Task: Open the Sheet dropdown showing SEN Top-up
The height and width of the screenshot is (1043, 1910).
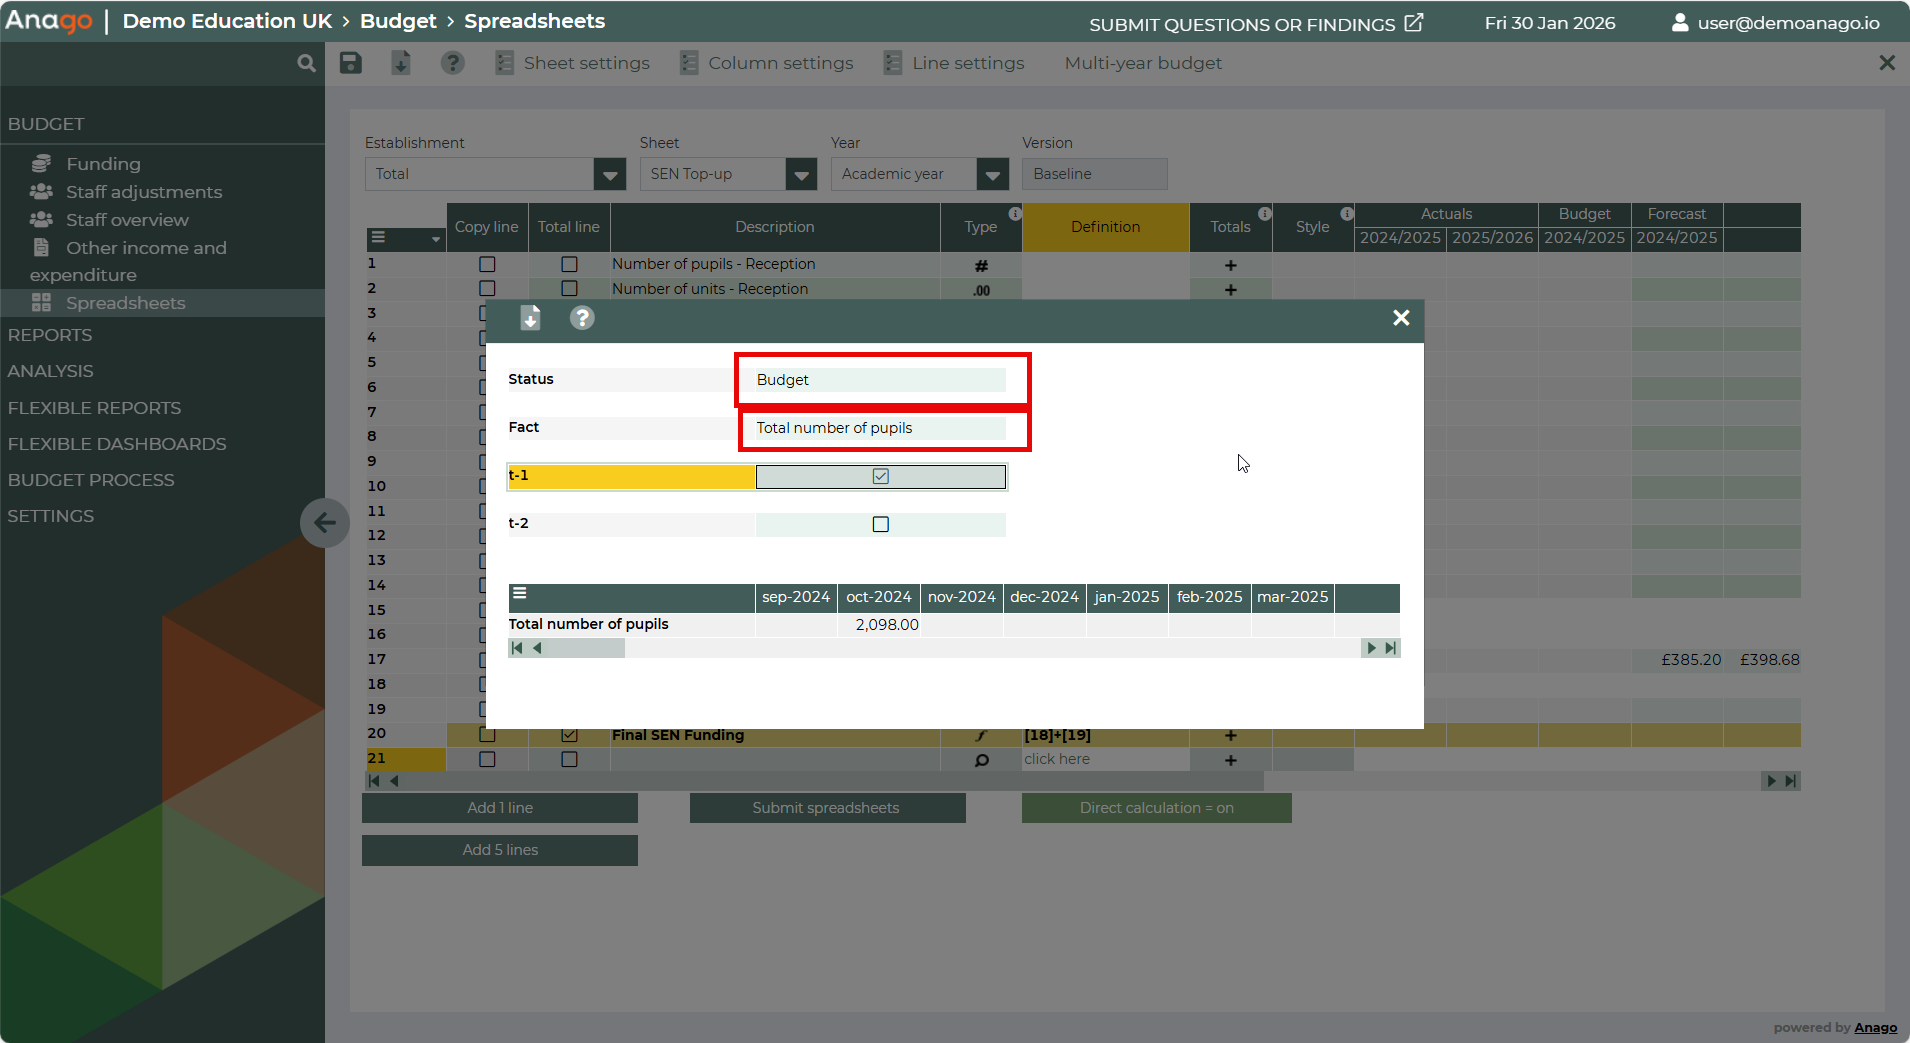Action: pos(800,175)
